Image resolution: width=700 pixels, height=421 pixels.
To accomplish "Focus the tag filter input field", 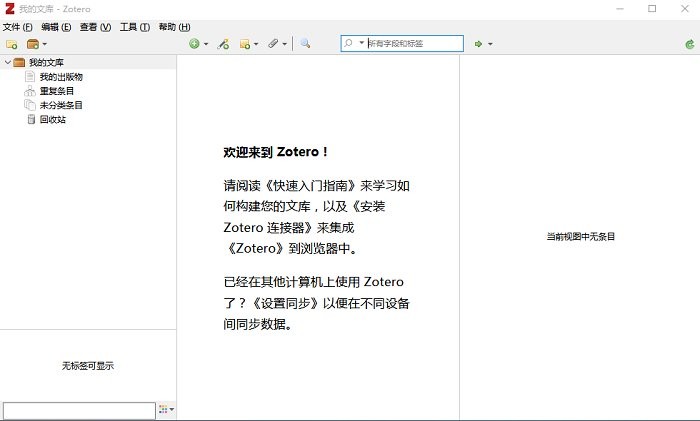I will [x=79, y=410].
